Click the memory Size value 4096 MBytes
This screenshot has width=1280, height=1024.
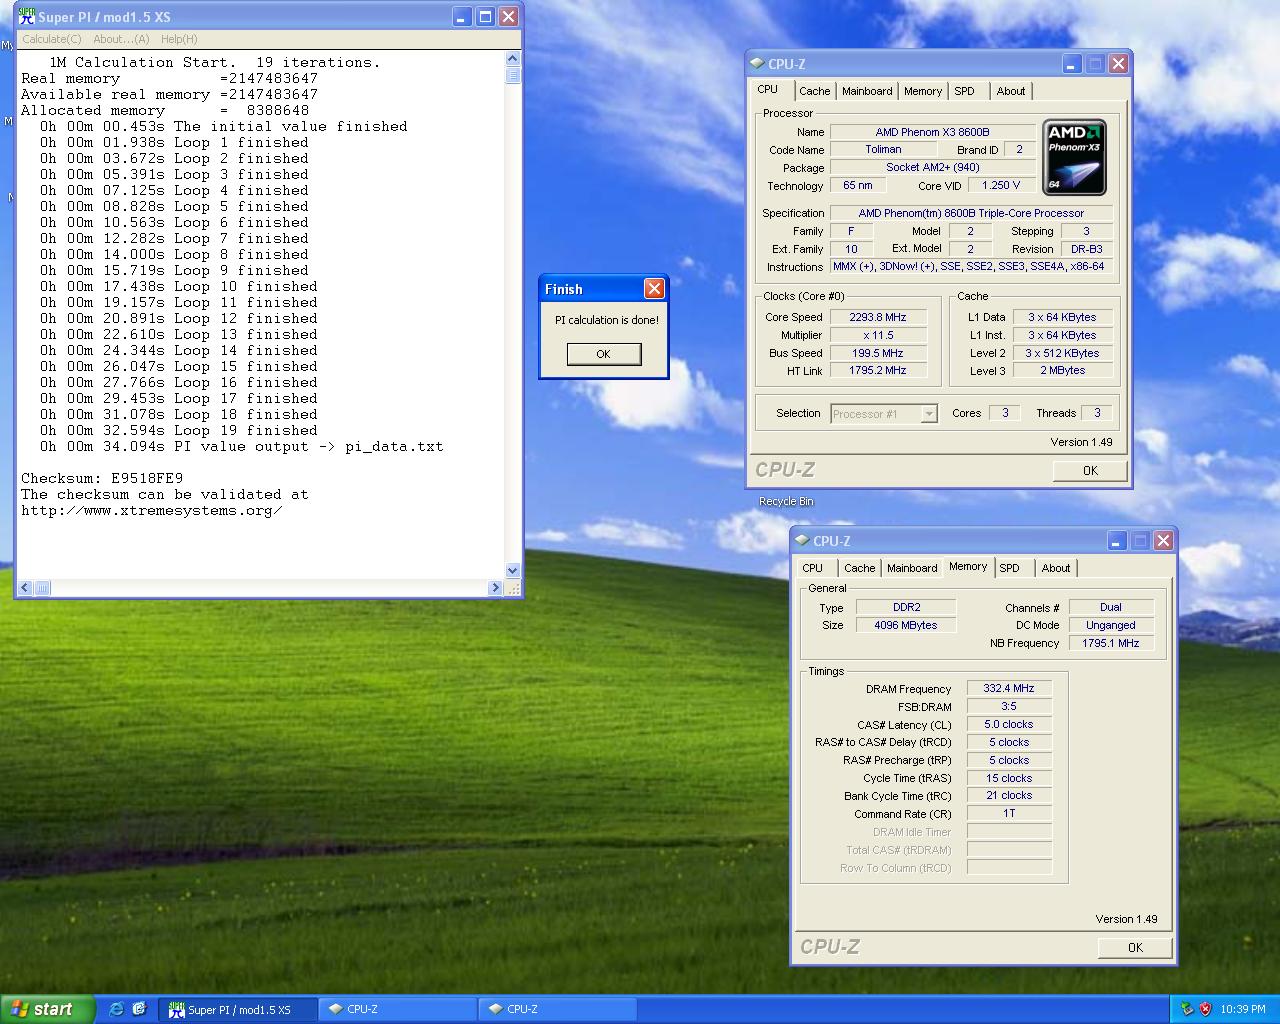point(906,625)
